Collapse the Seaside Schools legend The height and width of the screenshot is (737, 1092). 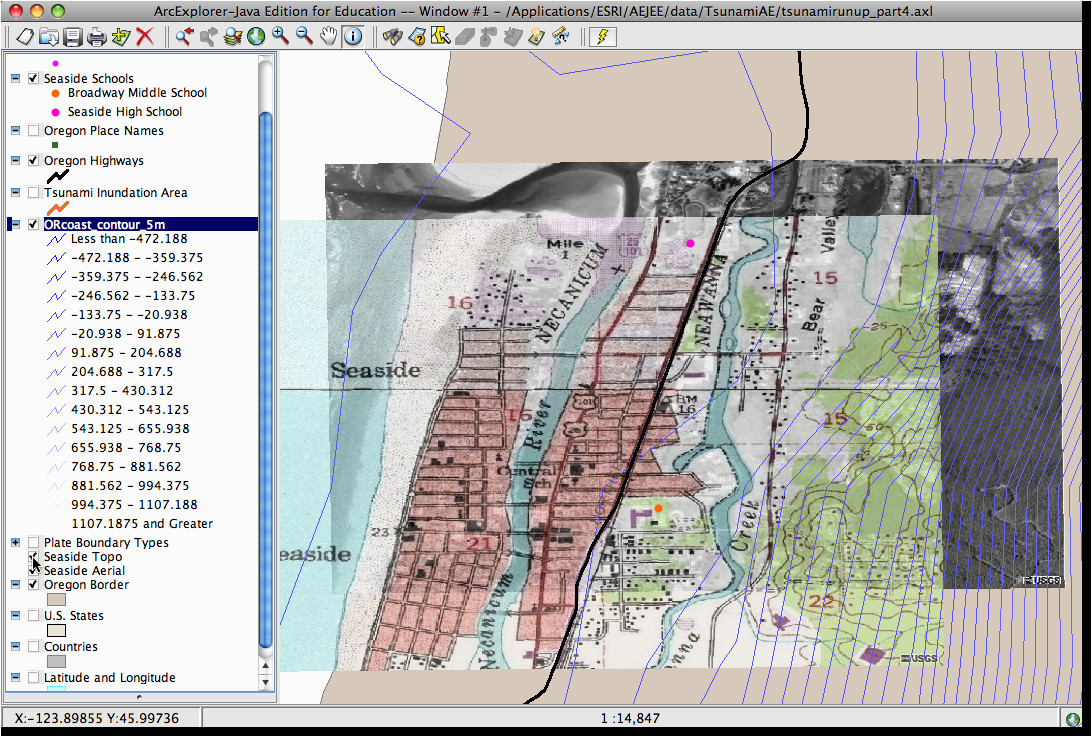[15, 79]
